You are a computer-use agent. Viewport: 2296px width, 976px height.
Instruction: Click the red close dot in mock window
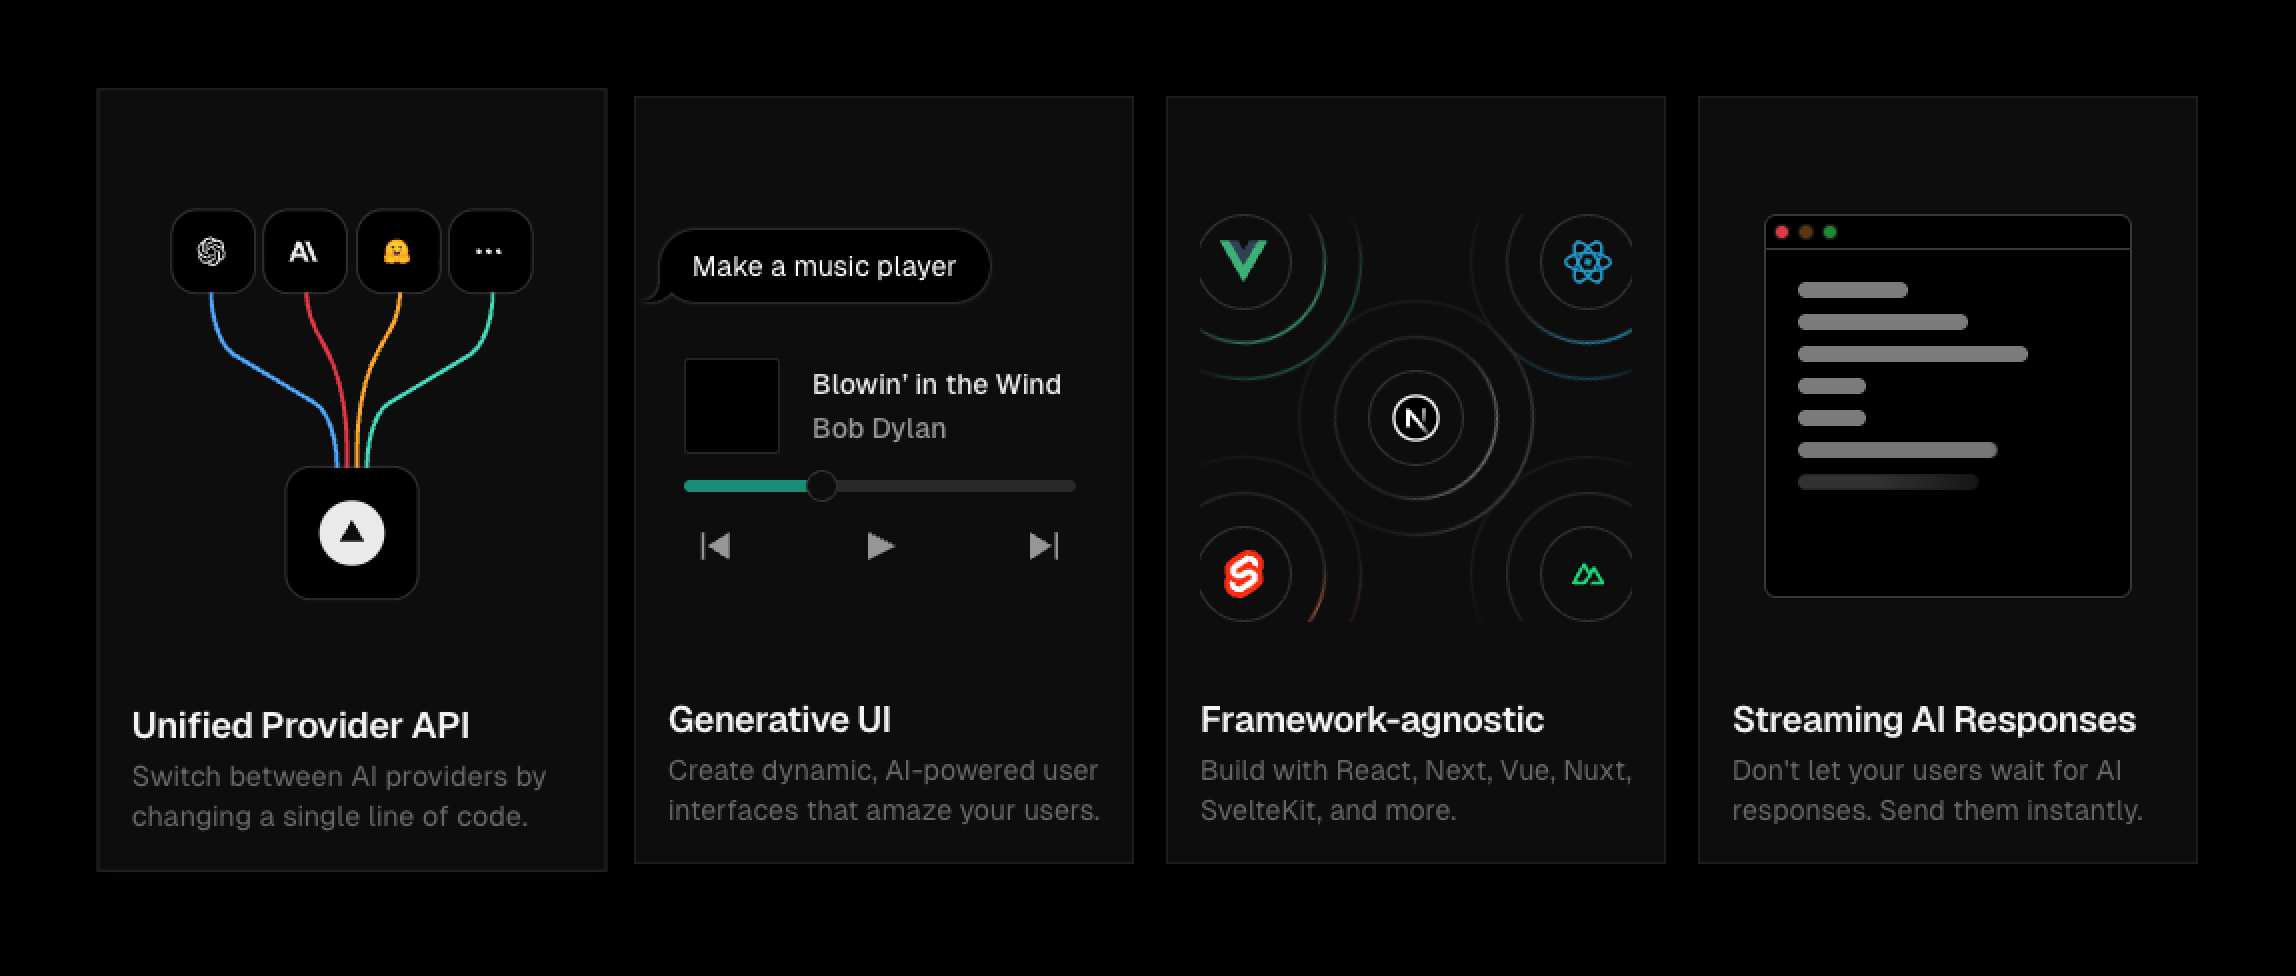[x=1782, y=232]
